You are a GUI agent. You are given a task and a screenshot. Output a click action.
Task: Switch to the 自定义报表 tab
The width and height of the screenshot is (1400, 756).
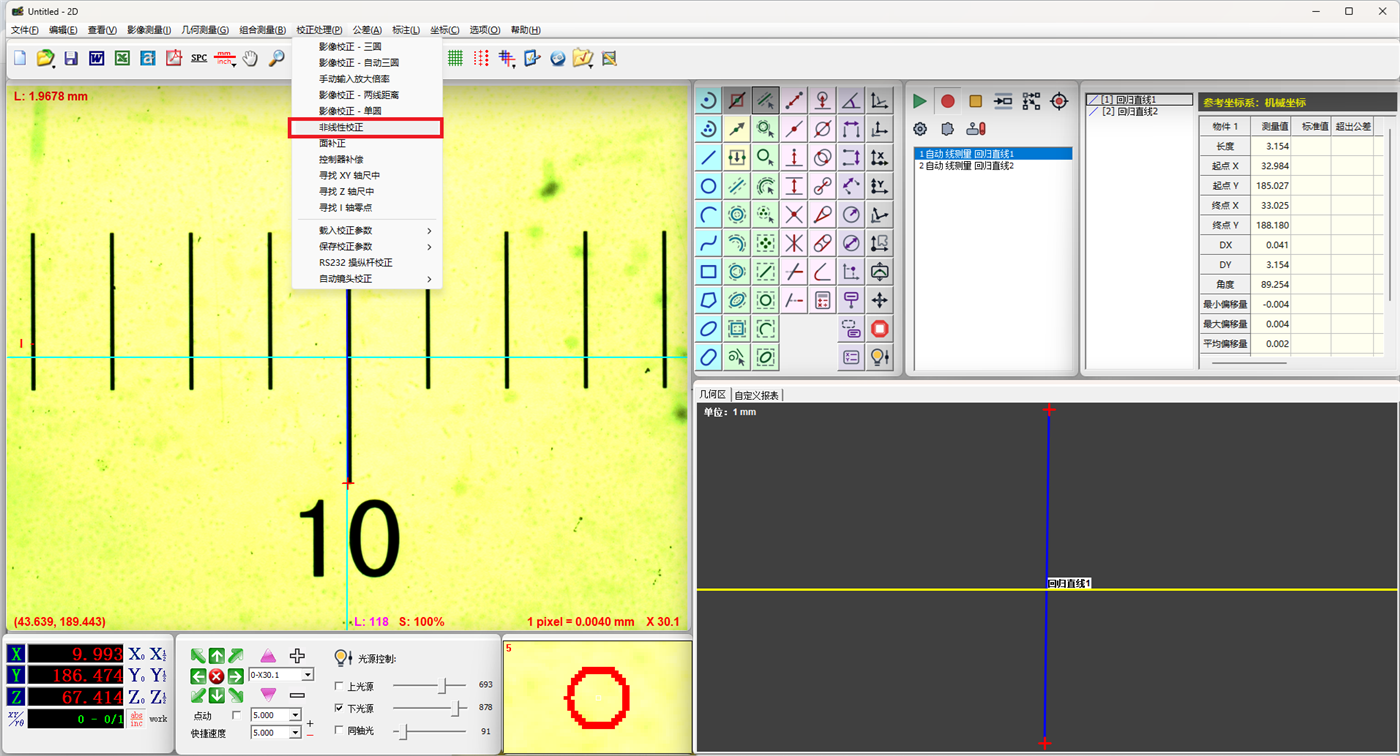click(756, 395)
